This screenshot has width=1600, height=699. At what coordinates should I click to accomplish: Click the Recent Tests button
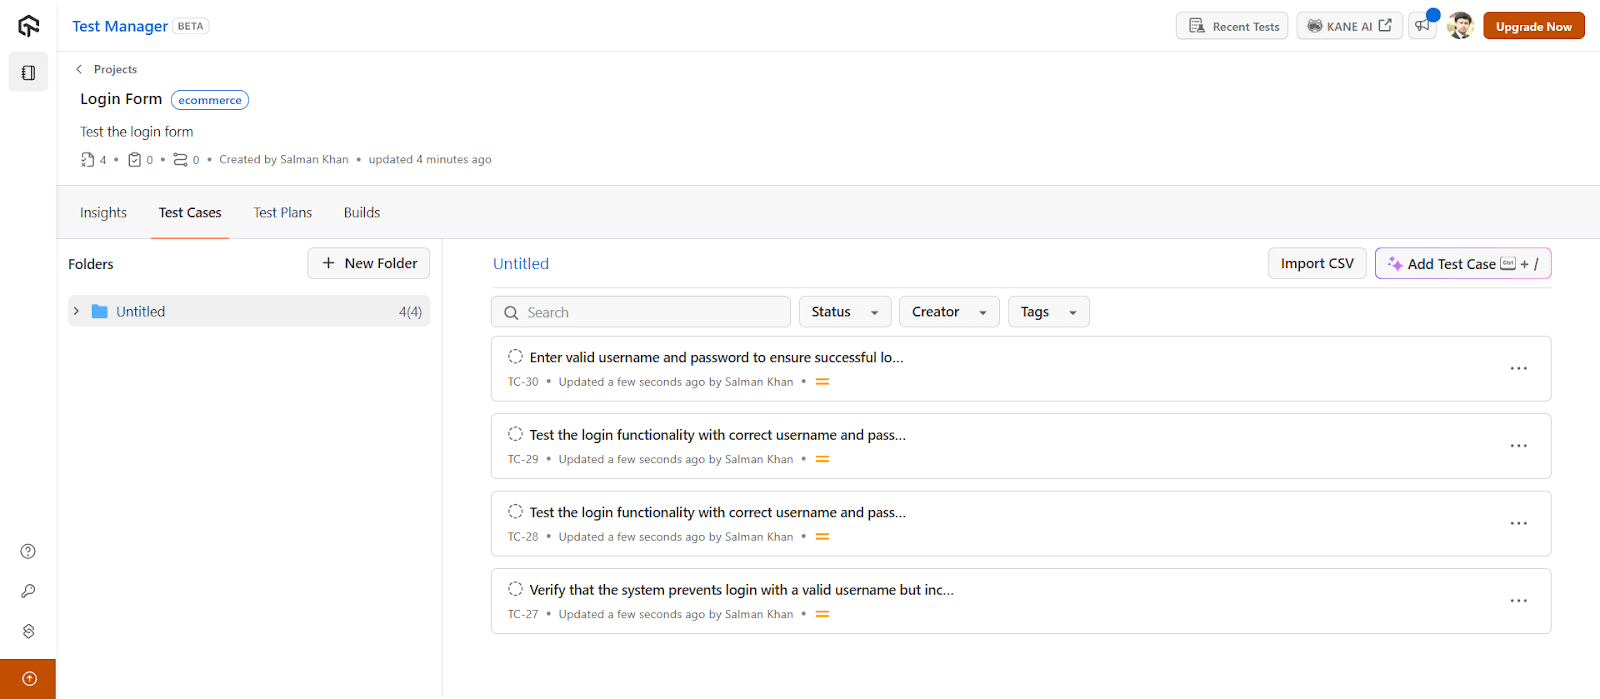pos(1232,26)
